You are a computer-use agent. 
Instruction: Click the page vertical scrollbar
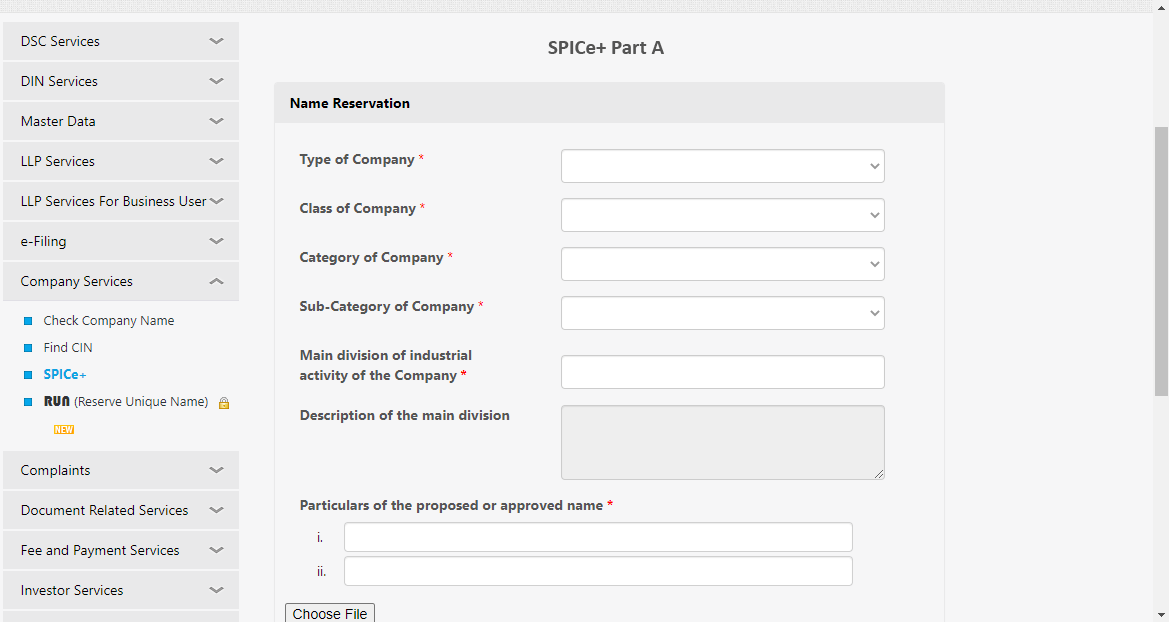(1161, 261)
